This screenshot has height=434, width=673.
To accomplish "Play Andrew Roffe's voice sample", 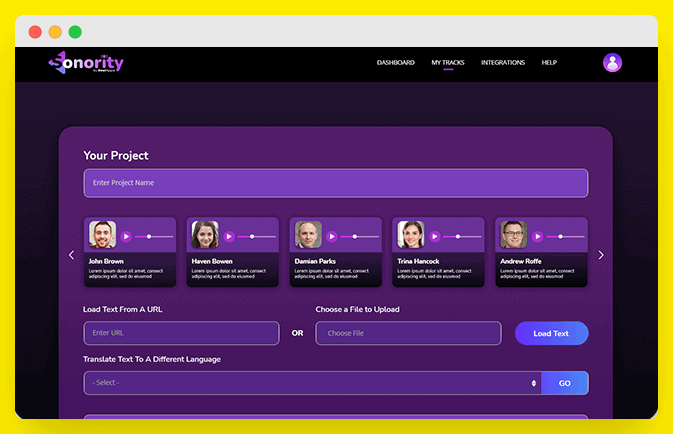I will coord(537,237).
